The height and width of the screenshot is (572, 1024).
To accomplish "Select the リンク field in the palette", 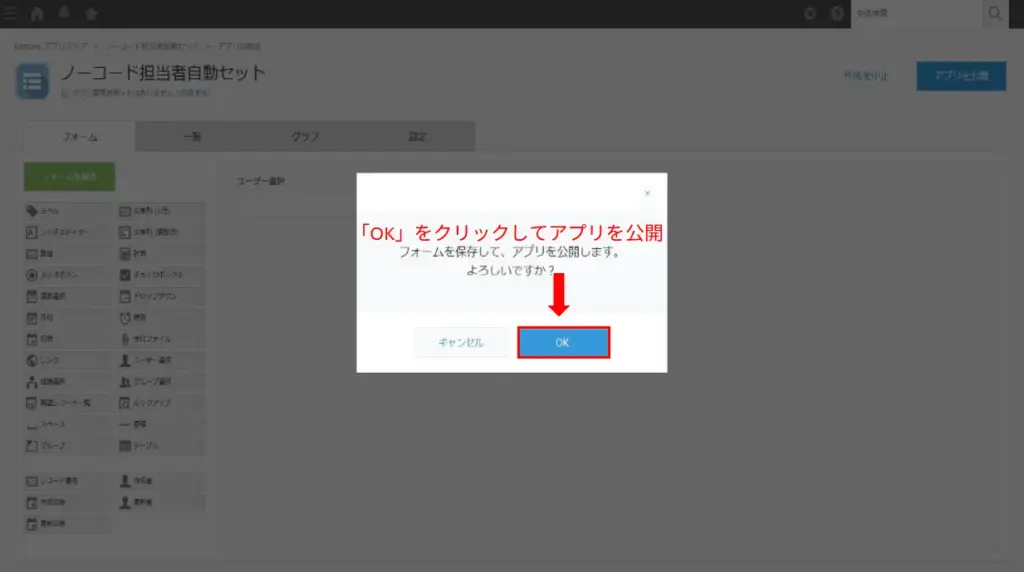I will [x=68, y=360].
